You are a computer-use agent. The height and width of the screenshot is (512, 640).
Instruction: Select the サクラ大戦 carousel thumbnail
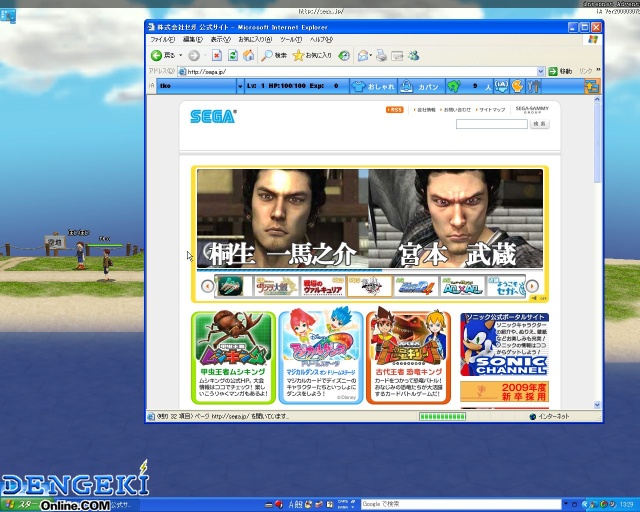tap(276, 286)
